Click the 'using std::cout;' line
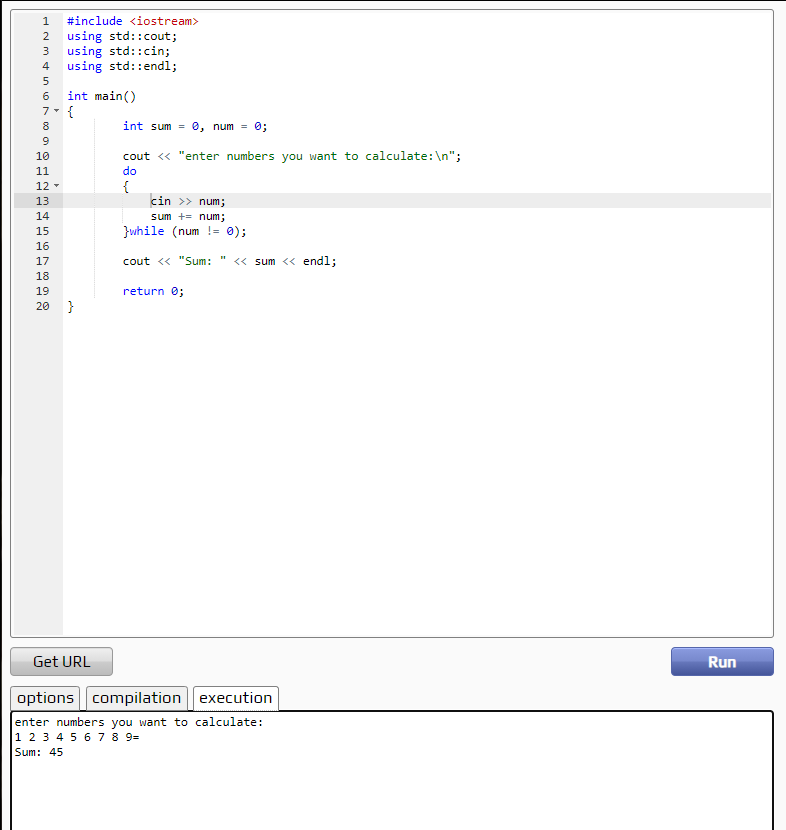The width and height of the screenshot is (786, 830). (122, 36)
